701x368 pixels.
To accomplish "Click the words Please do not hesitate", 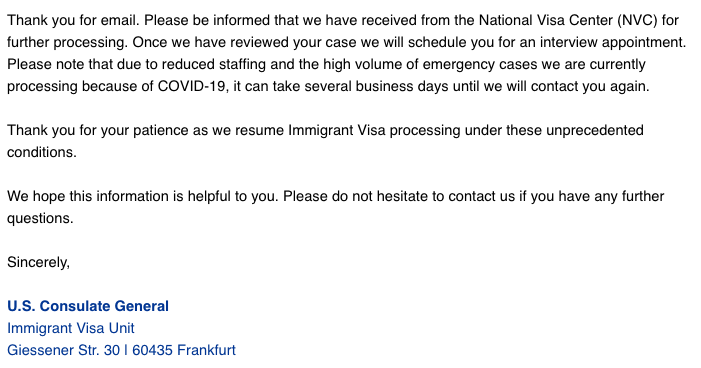I will [x=355, y=196].
